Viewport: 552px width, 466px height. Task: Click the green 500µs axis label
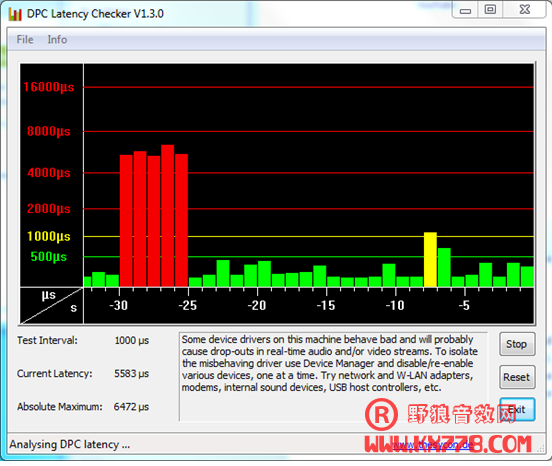click(49, 257)
